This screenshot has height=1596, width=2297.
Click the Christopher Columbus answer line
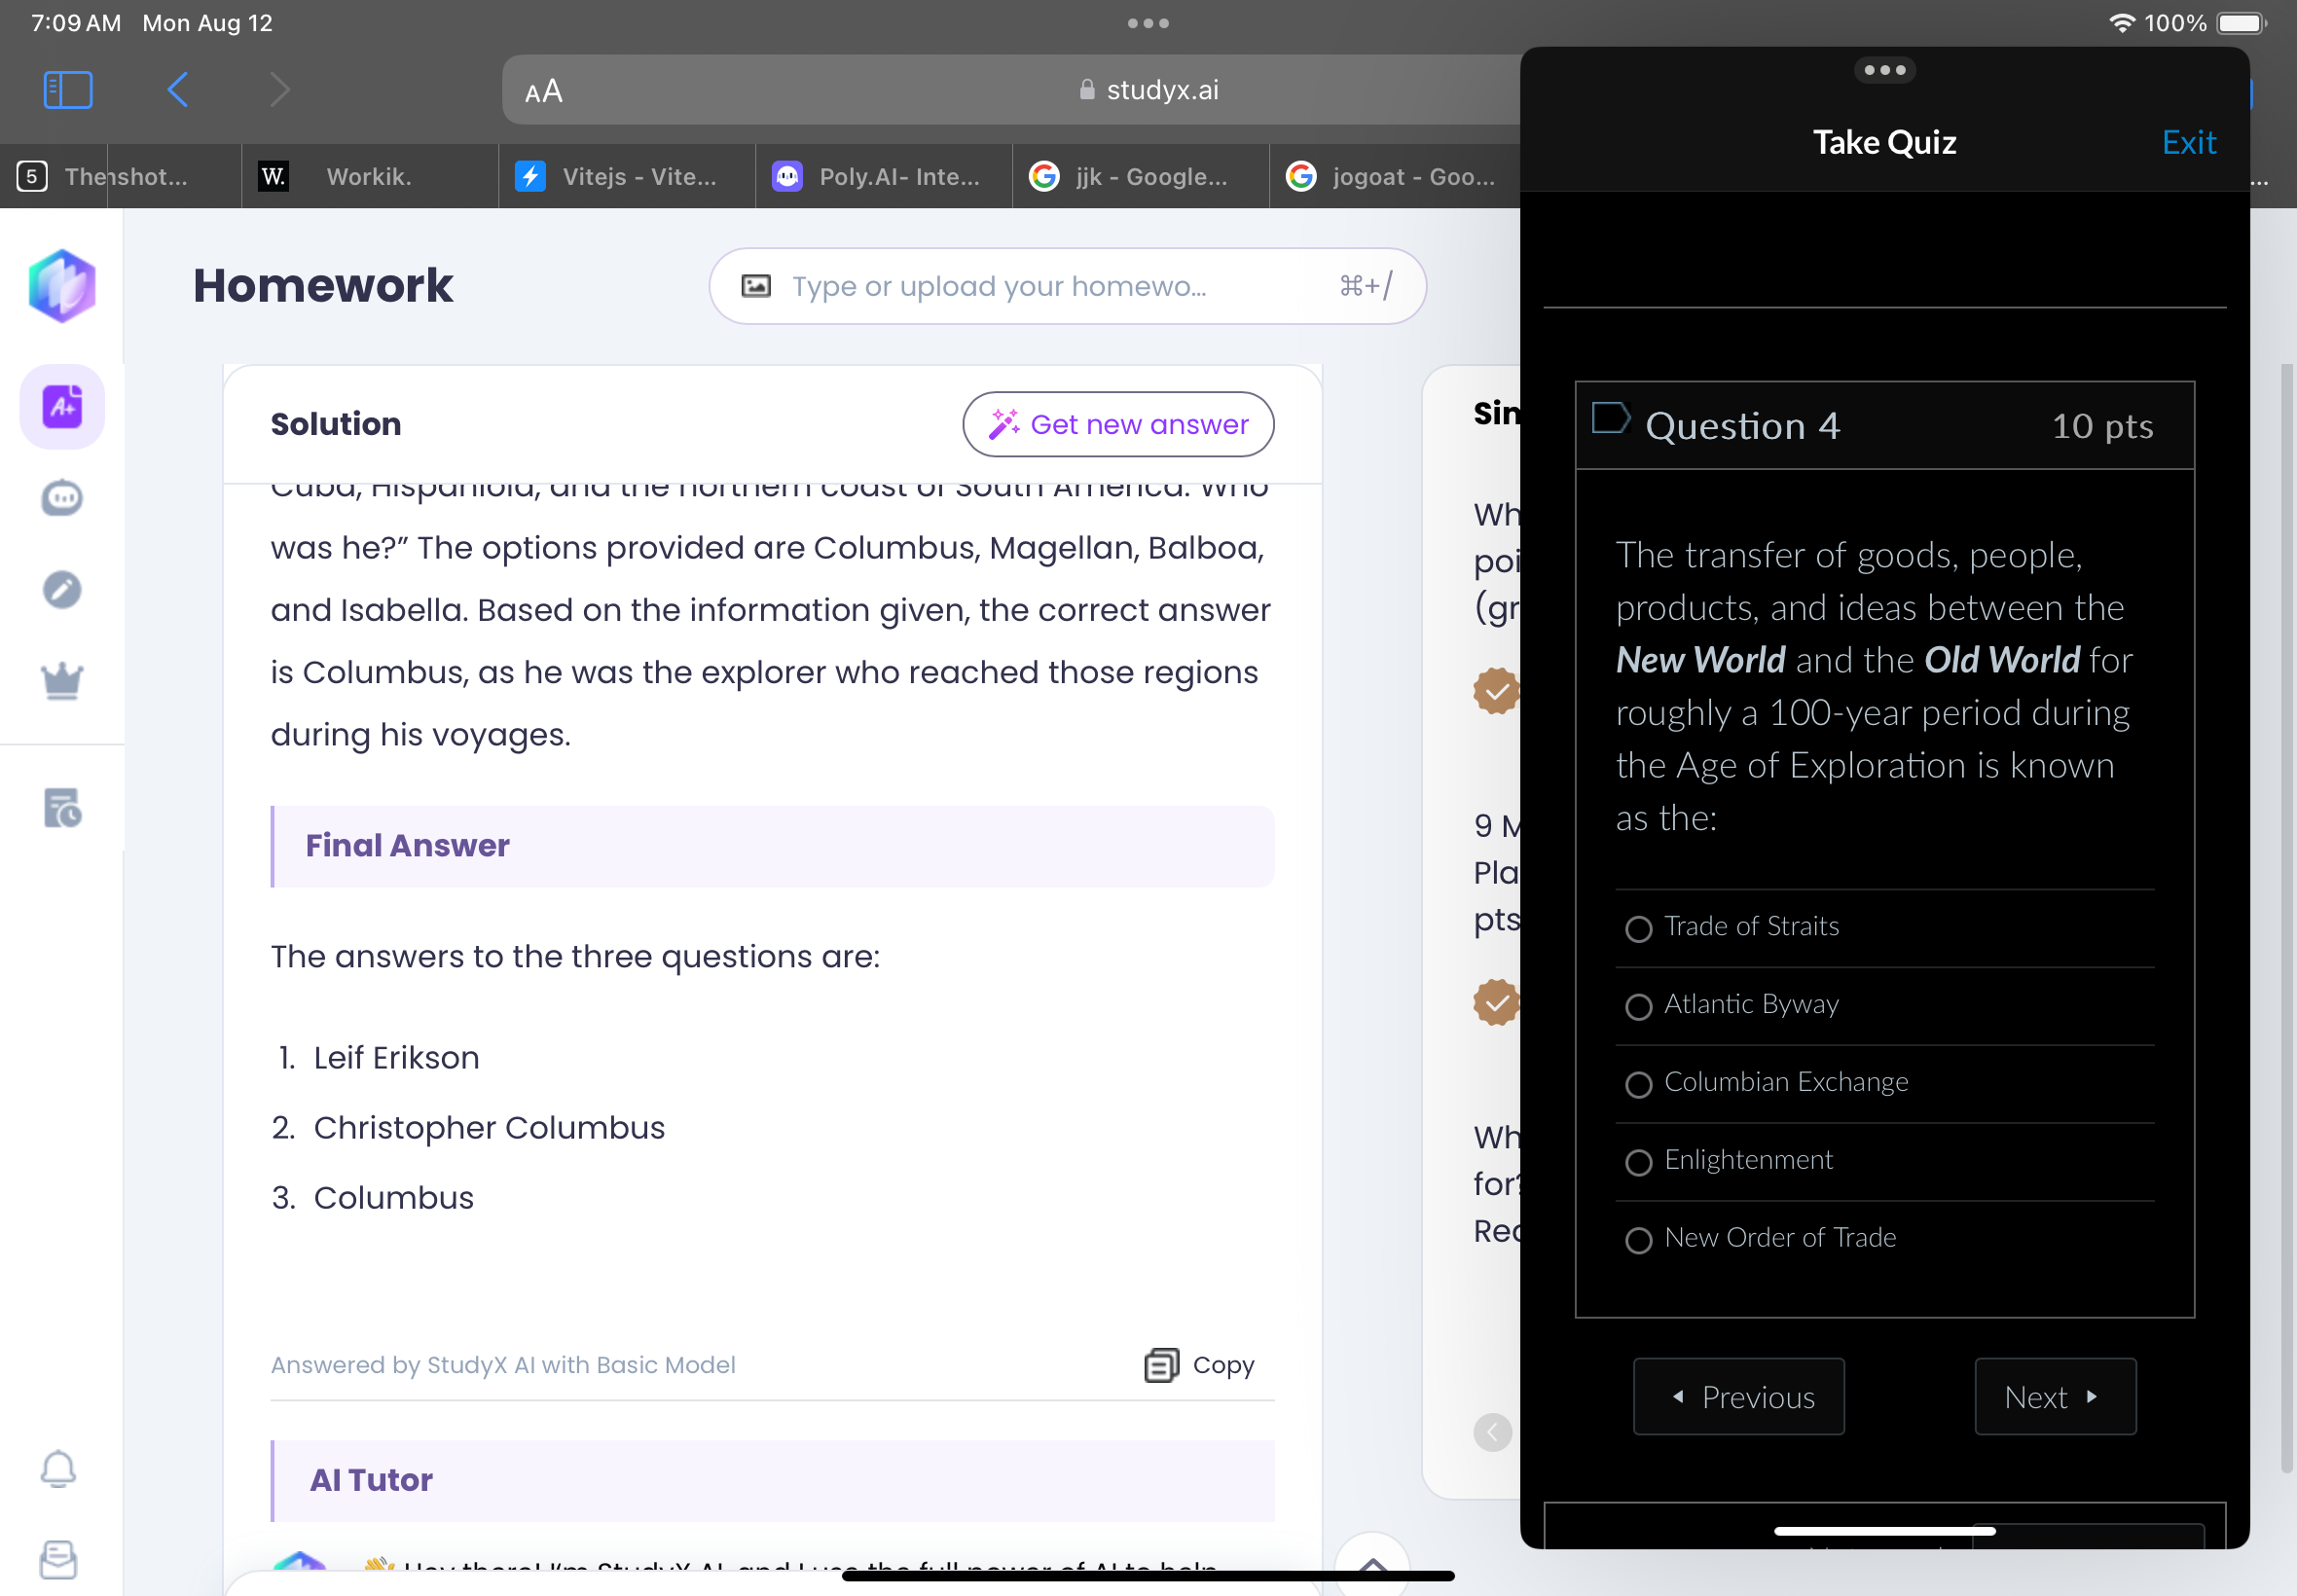(x=488, y=1128)
